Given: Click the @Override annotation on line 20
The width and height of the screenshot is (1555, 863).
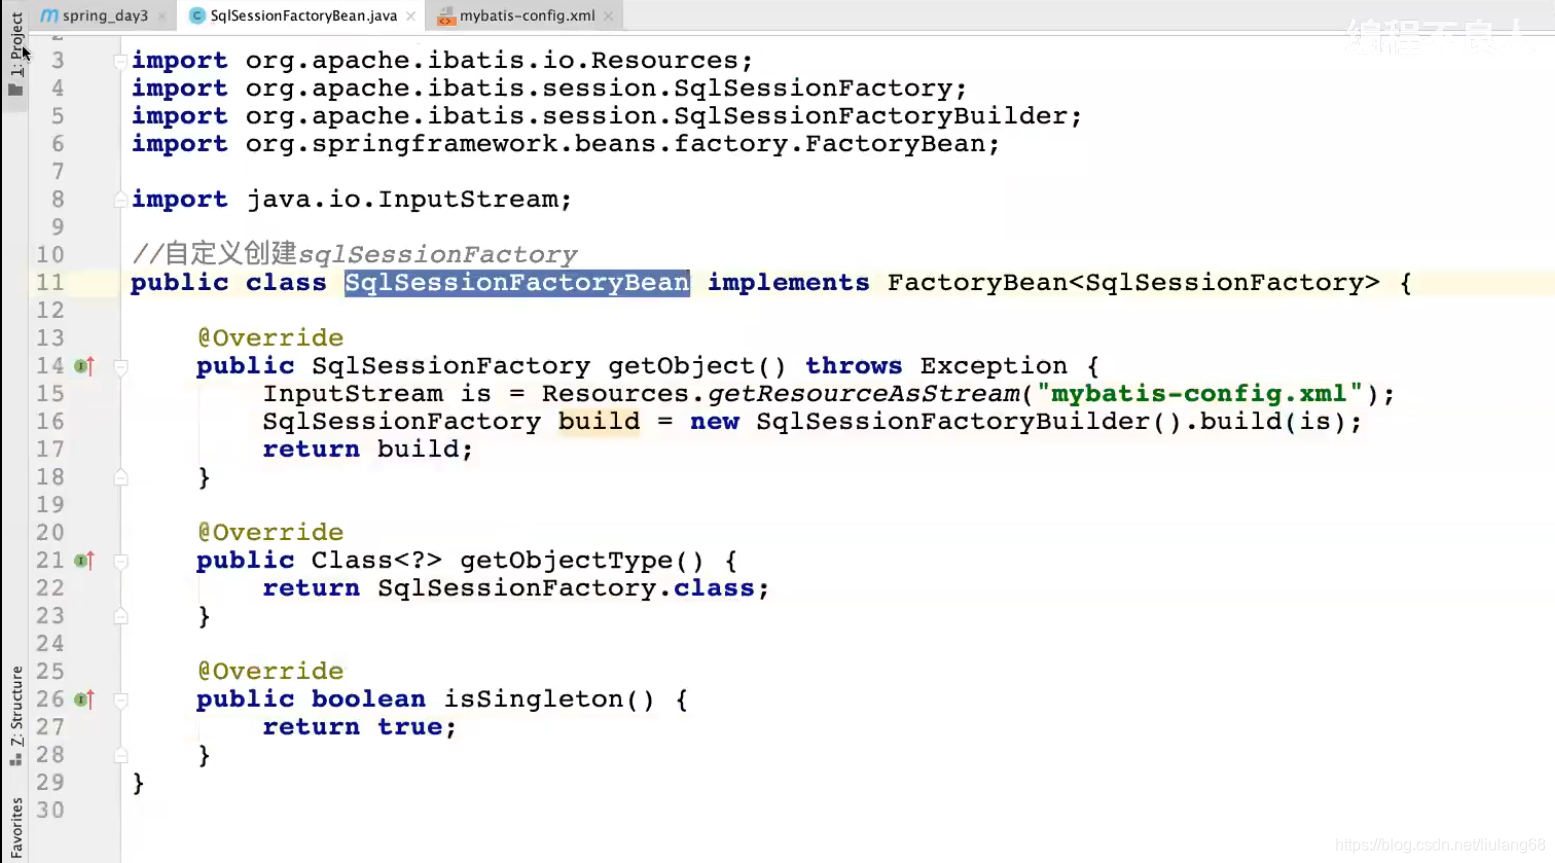Looking at the screenshot, I should tap(270, 533).
